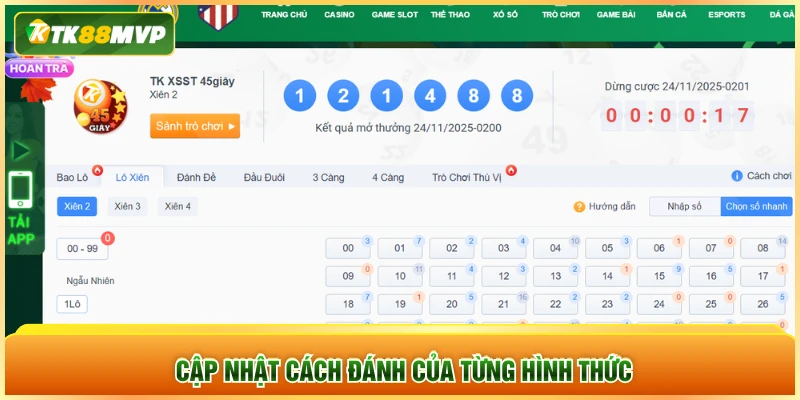Switch to Chọn số nhanh mode
Image resolution: width=800 pixels, height=400 pixels.
pos(757,207)
